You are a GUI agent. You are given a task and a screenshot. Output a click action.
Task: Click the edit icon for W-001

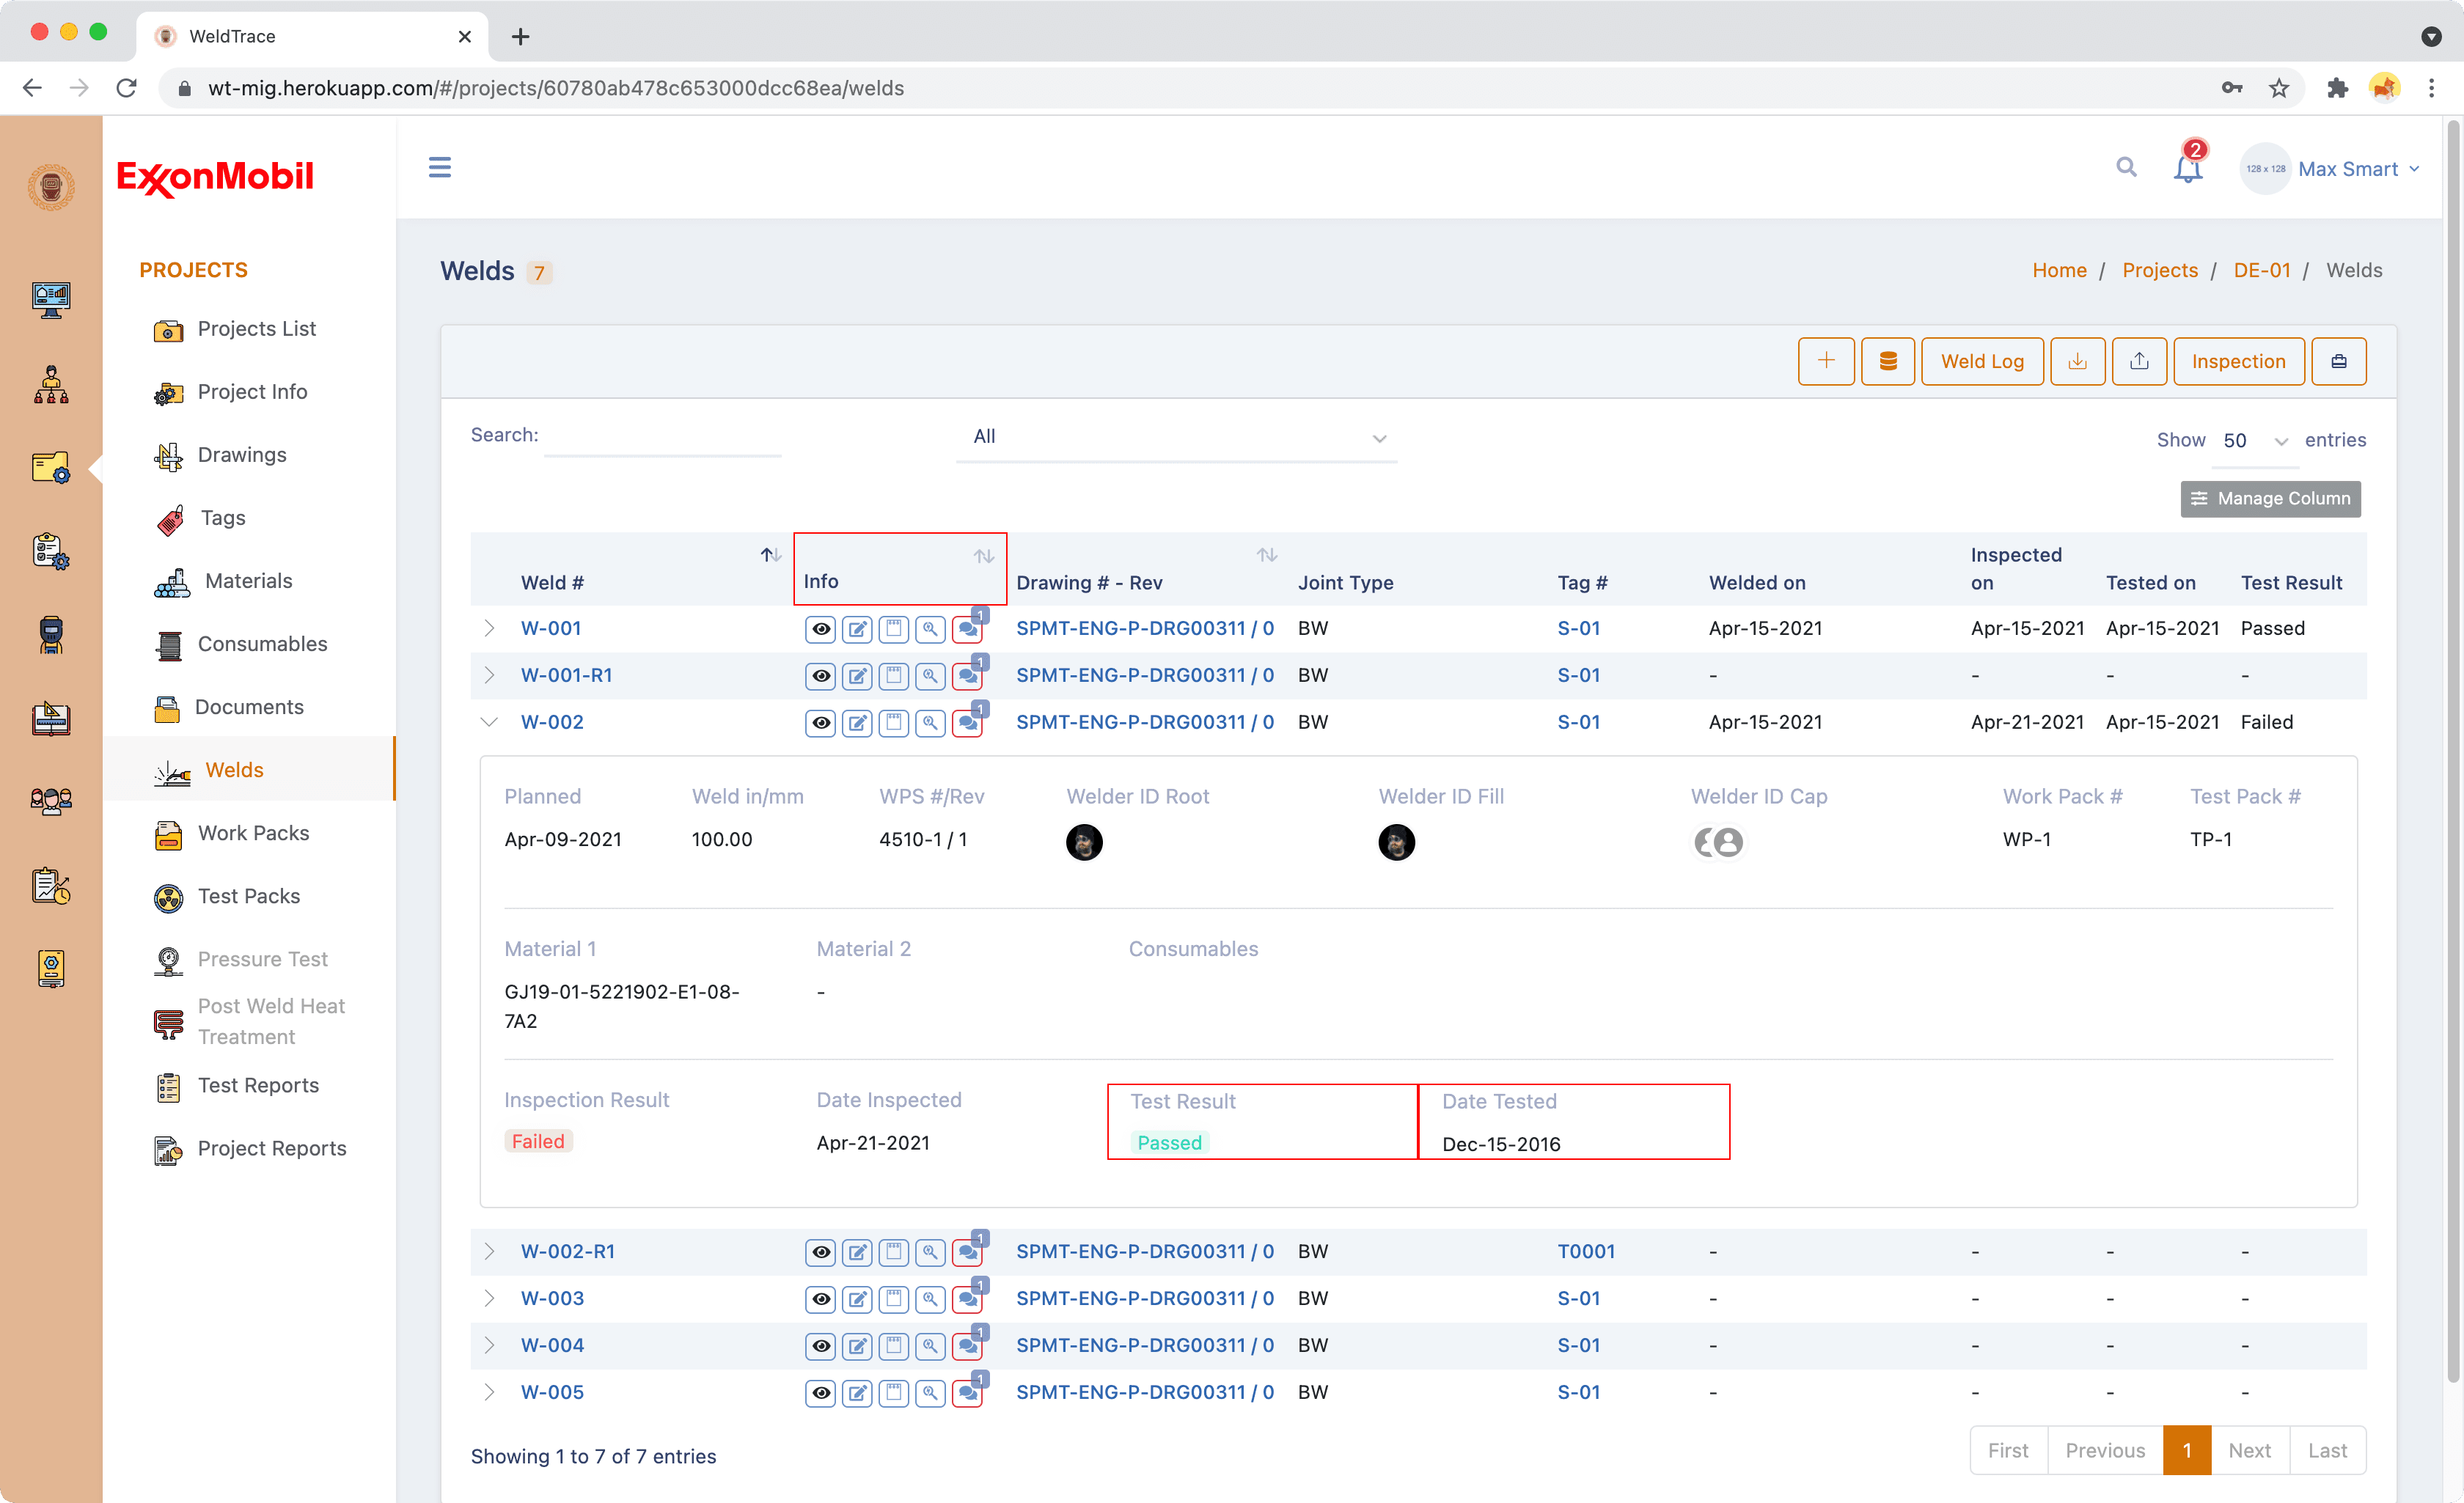pos(857,629)
